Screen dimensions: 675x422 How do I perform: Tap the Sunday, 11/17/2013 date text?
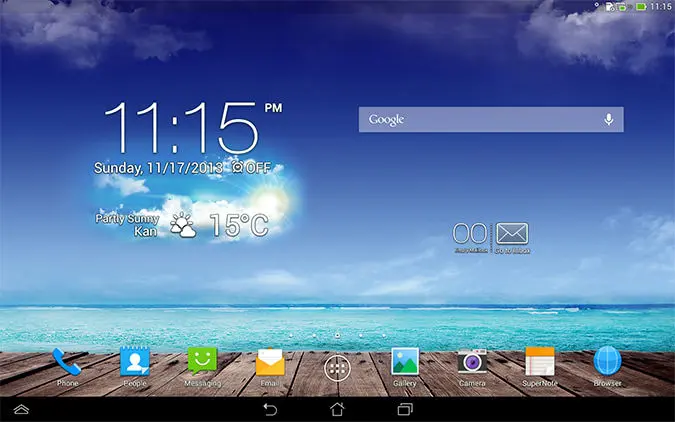point(158,168)
